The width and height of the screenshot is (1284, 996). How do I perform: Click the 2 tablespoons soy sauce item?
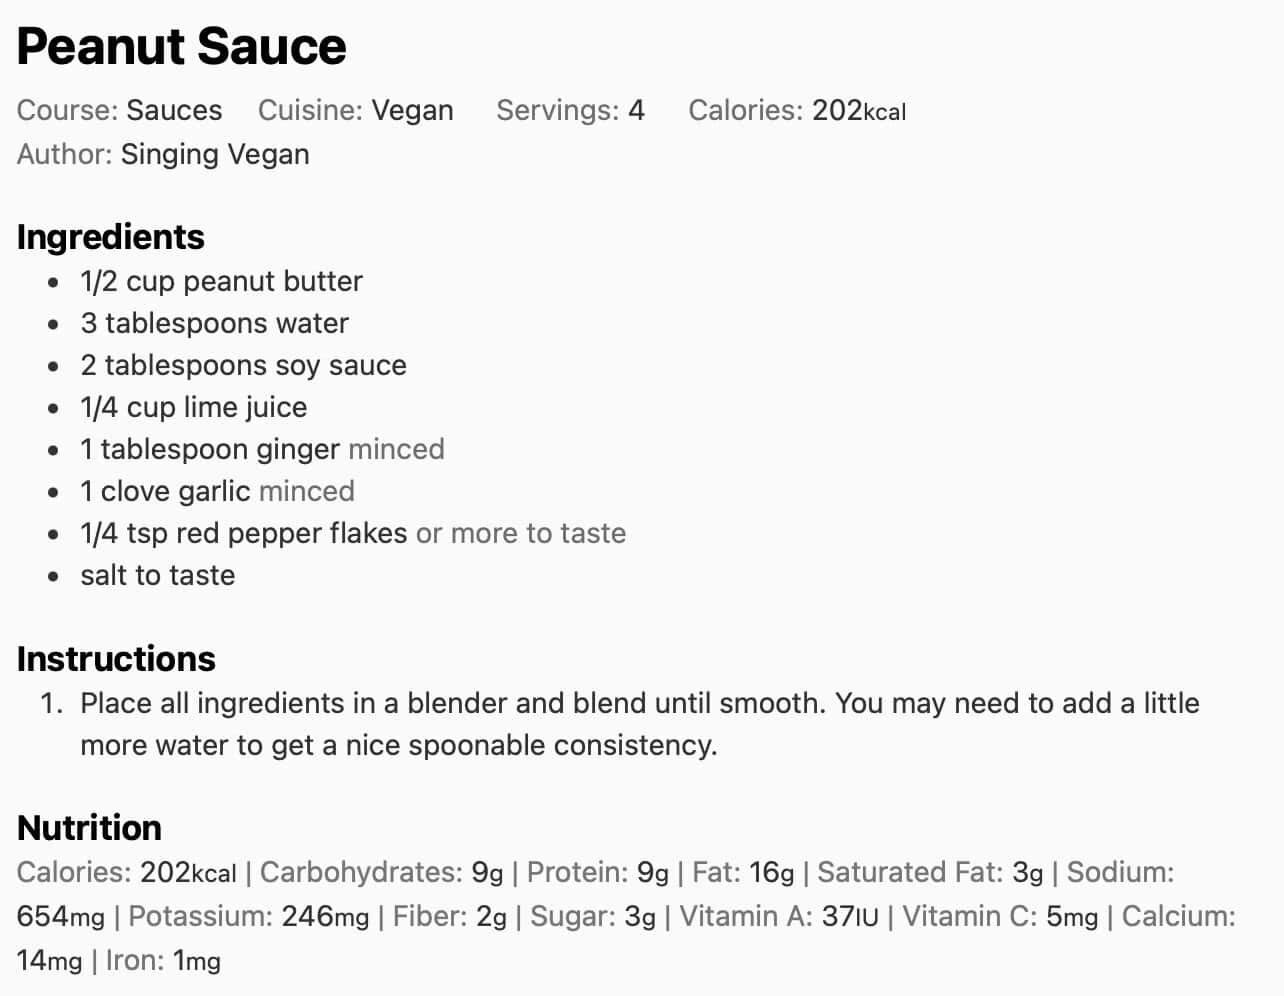pos(243,365)
